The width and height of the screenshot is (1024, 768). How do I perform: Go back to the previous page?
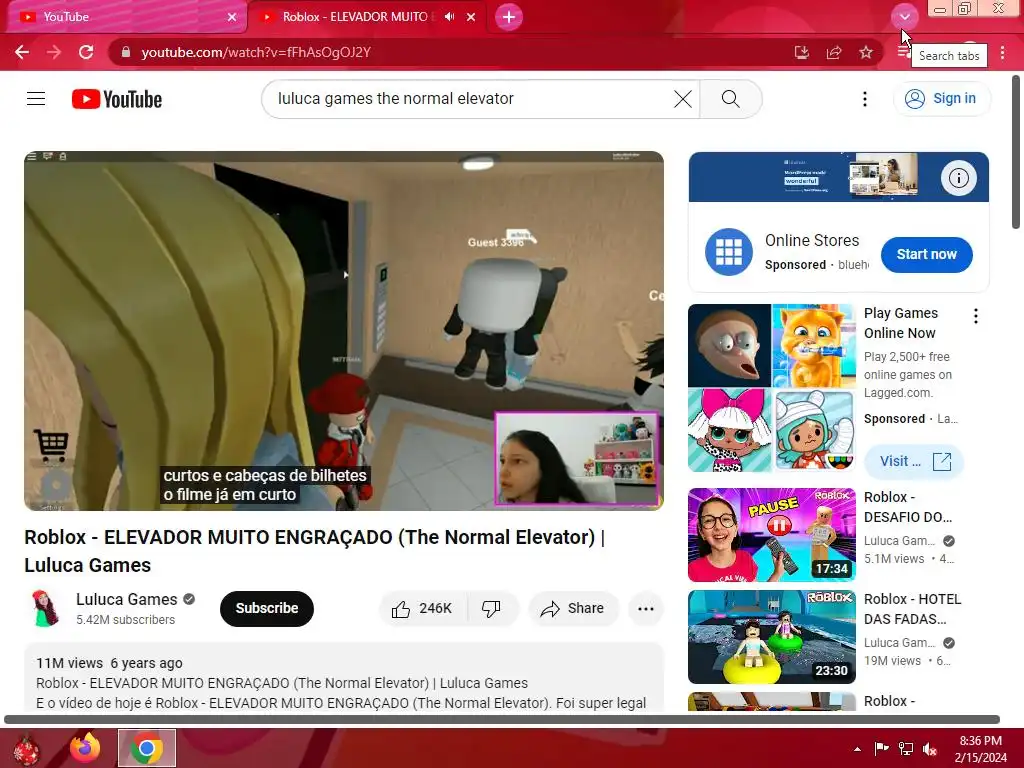click(x=22, y=52)
